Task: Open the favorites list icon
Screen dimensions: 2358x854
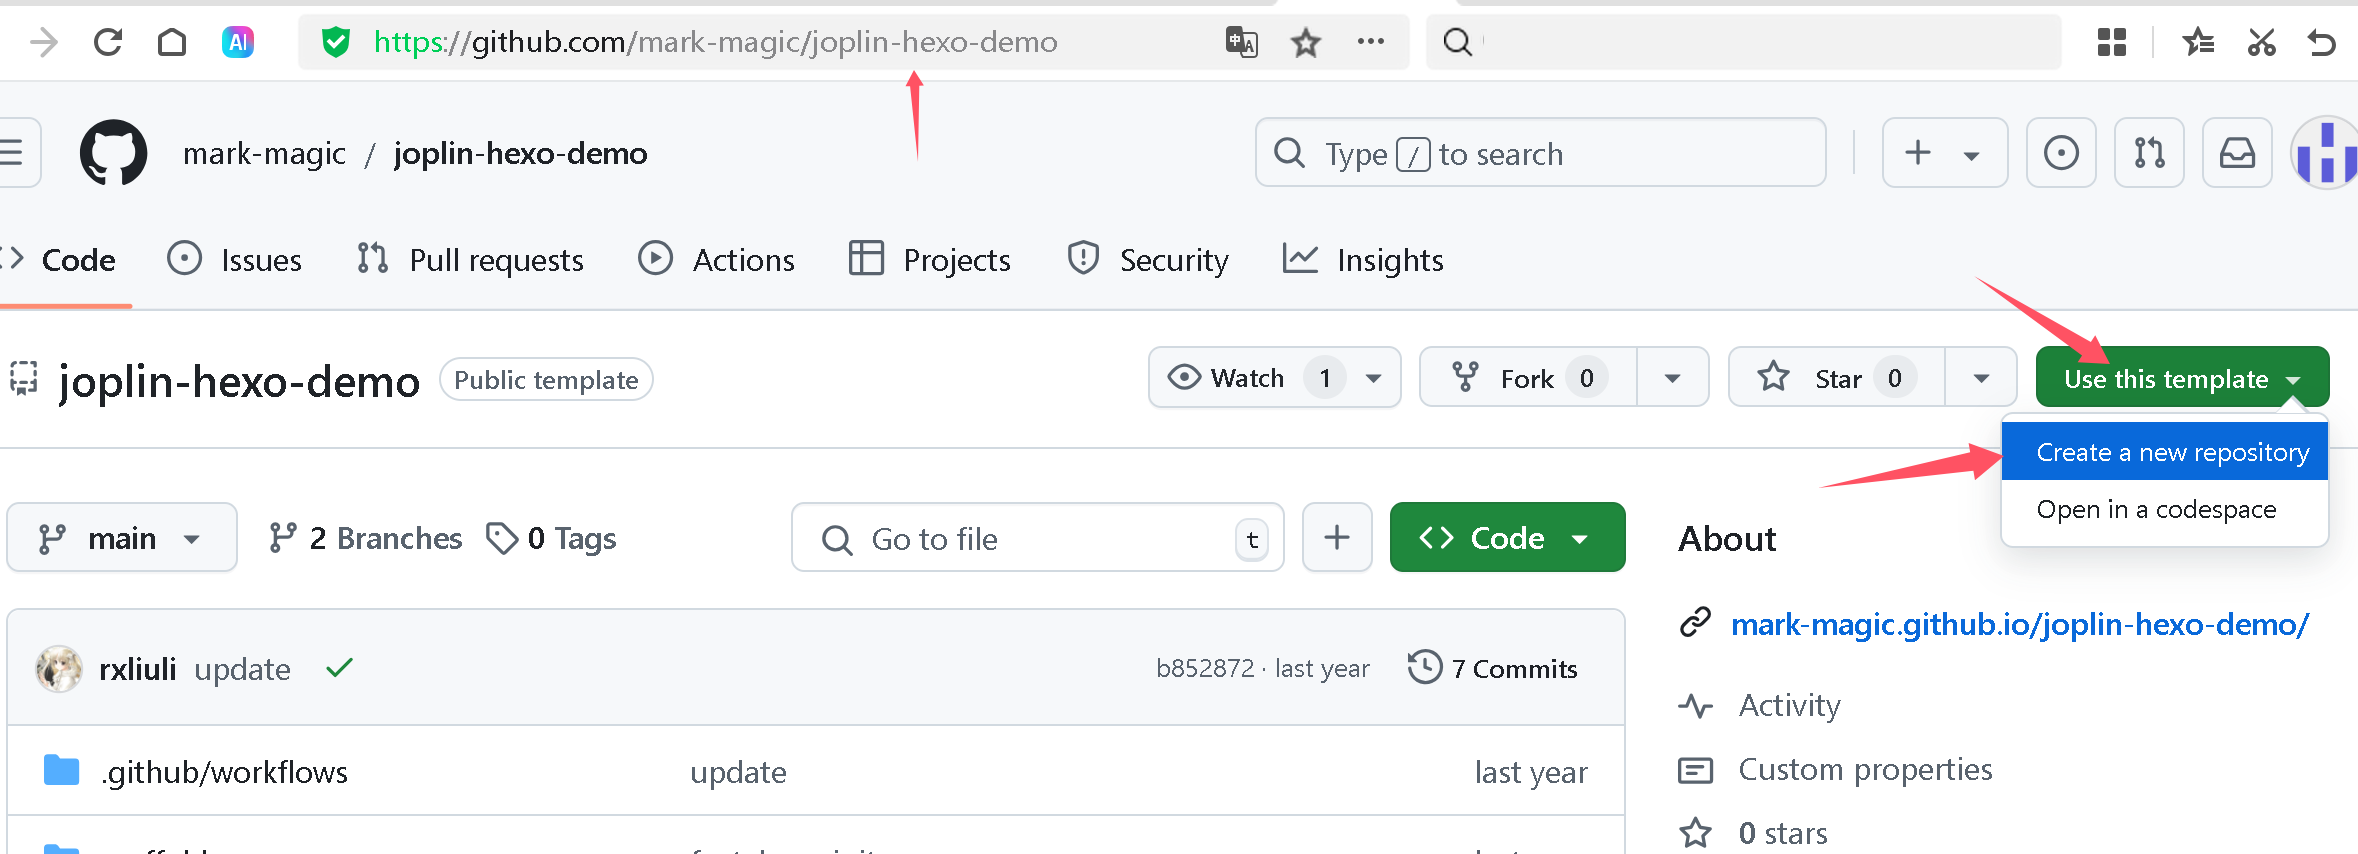Action: (2197, 42)
